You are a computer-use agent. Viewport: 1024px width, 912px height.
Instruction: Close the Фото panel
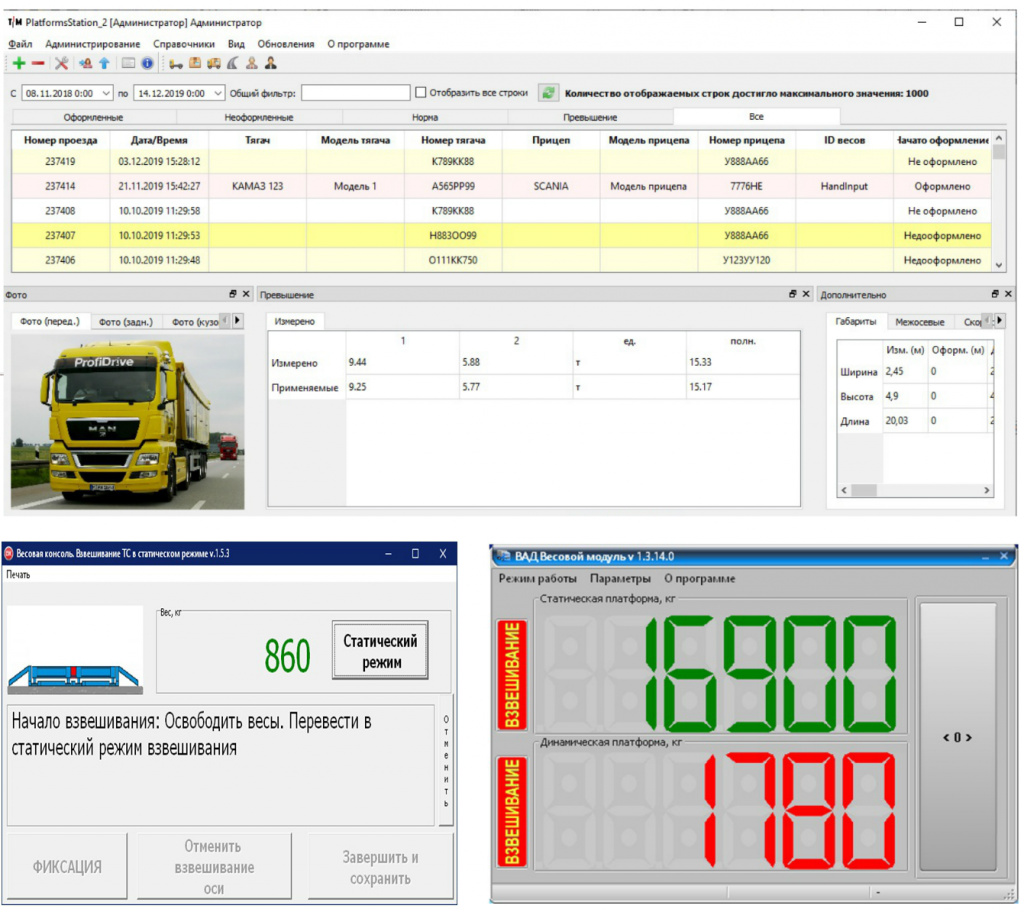pyautogui.click(x=247, y=295)
